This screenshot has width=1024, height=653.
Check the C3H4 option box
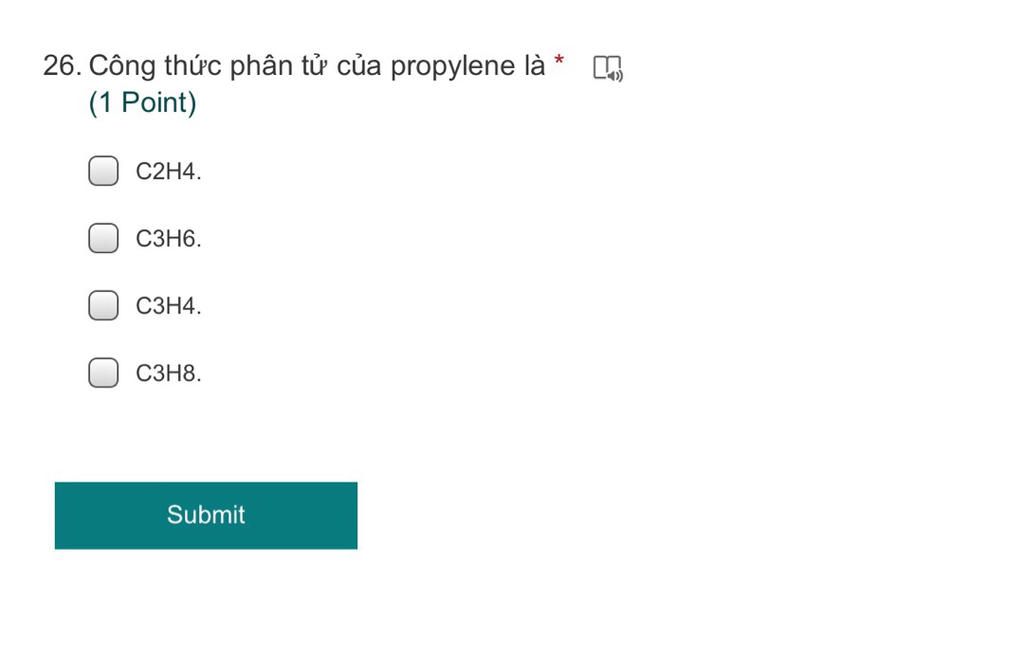pyautogui.click(x=103, y=305)
